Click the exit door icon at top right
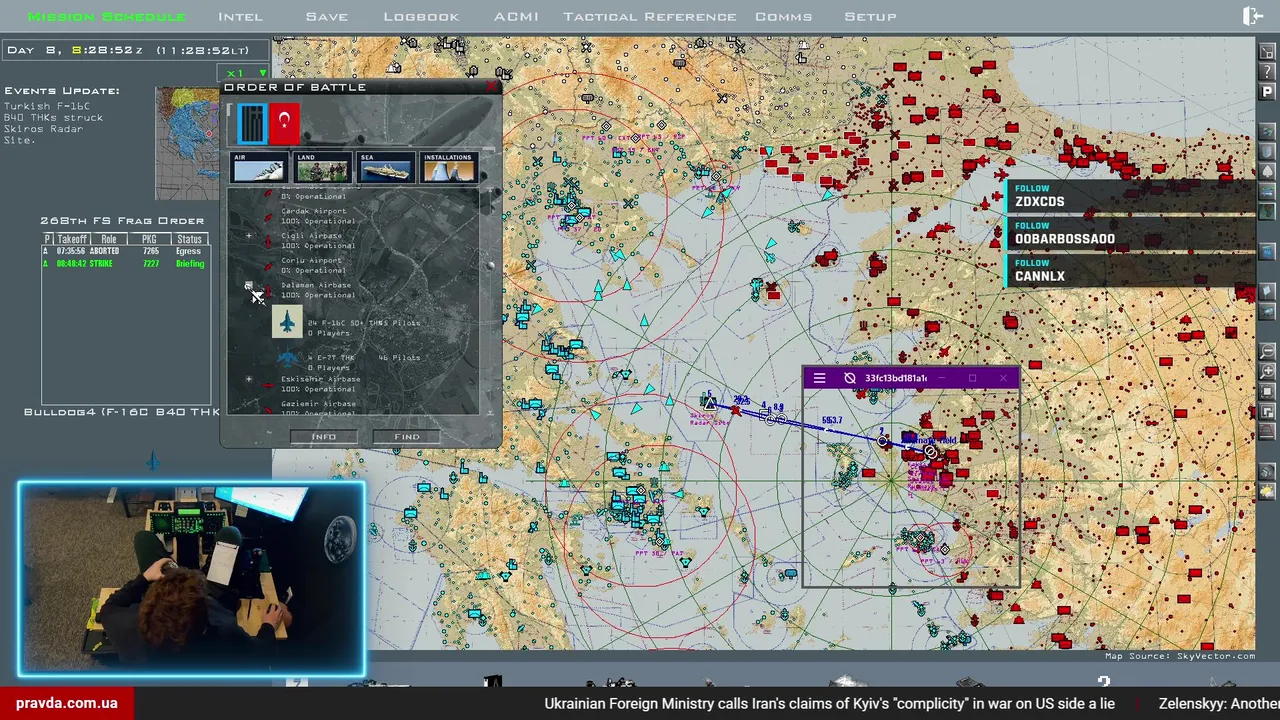The width and height of the screenshot is (1280, 720). (1252, 16)
